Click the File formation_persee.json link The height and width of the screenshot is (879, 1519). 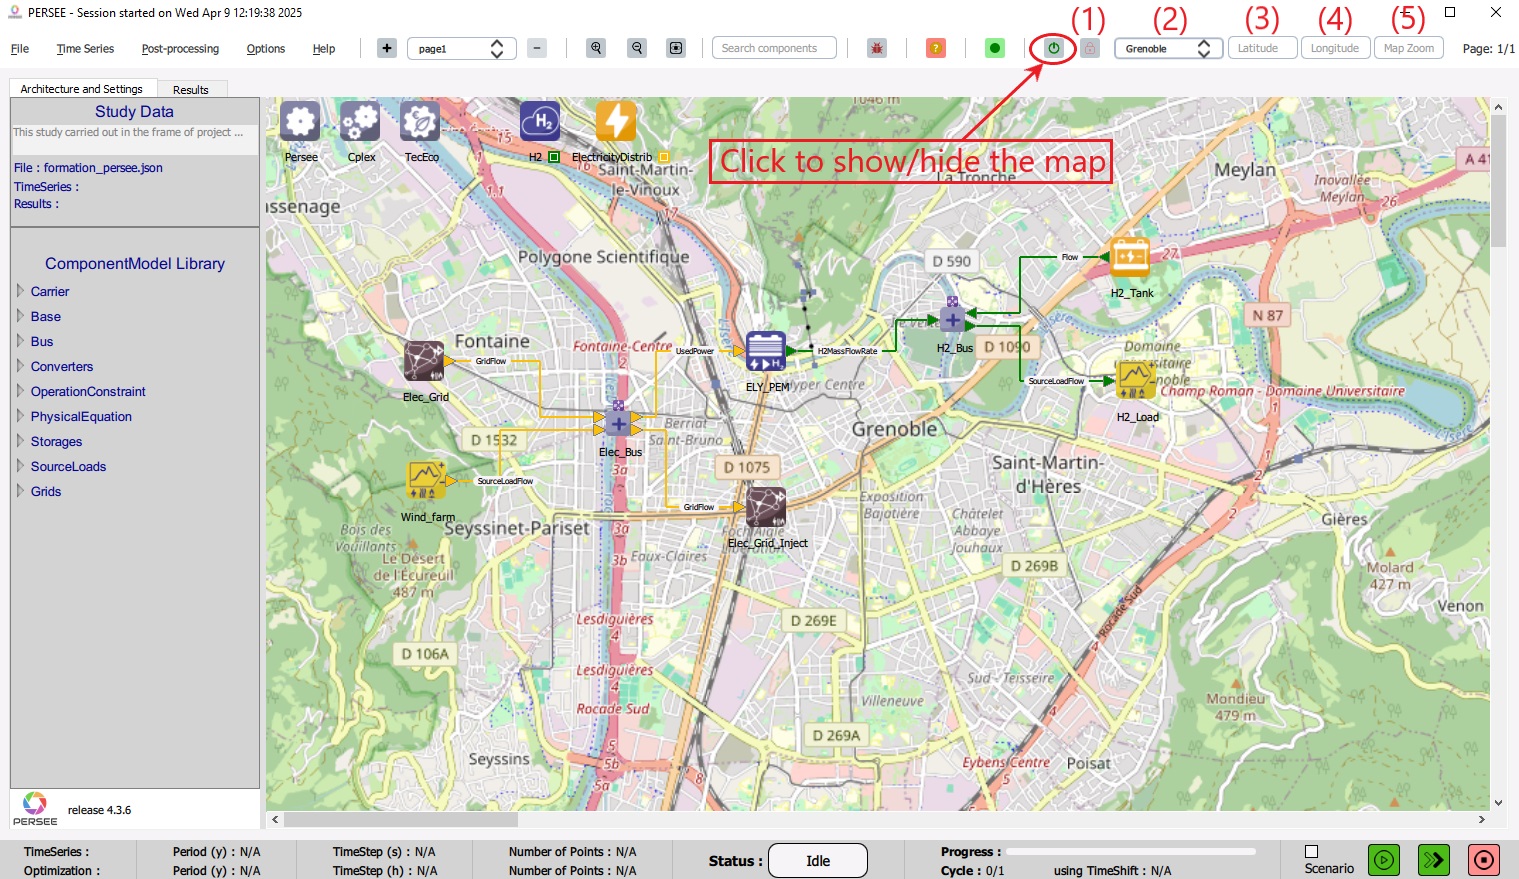[88, 168]
